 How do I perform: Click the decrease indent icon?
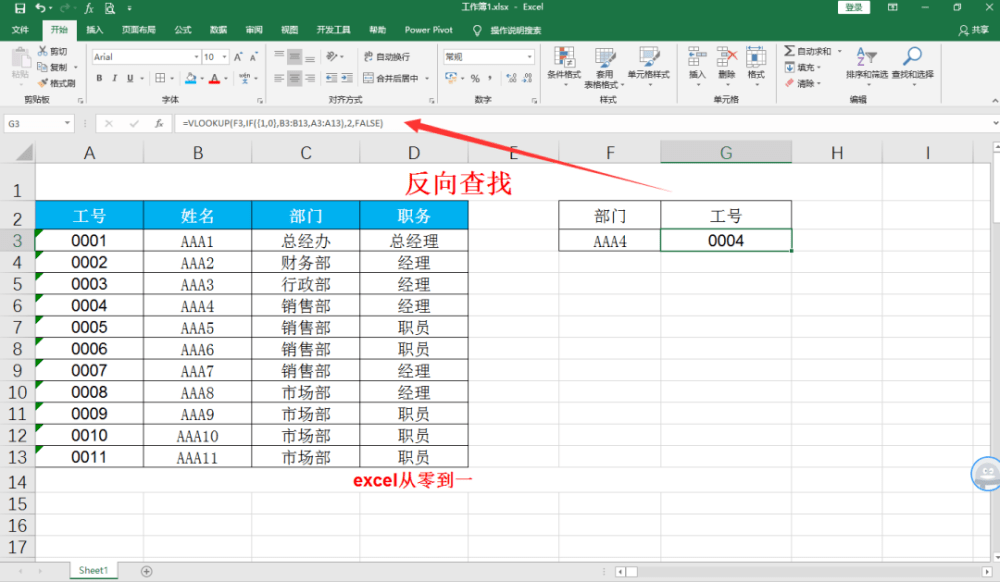(x=332, y=78)
